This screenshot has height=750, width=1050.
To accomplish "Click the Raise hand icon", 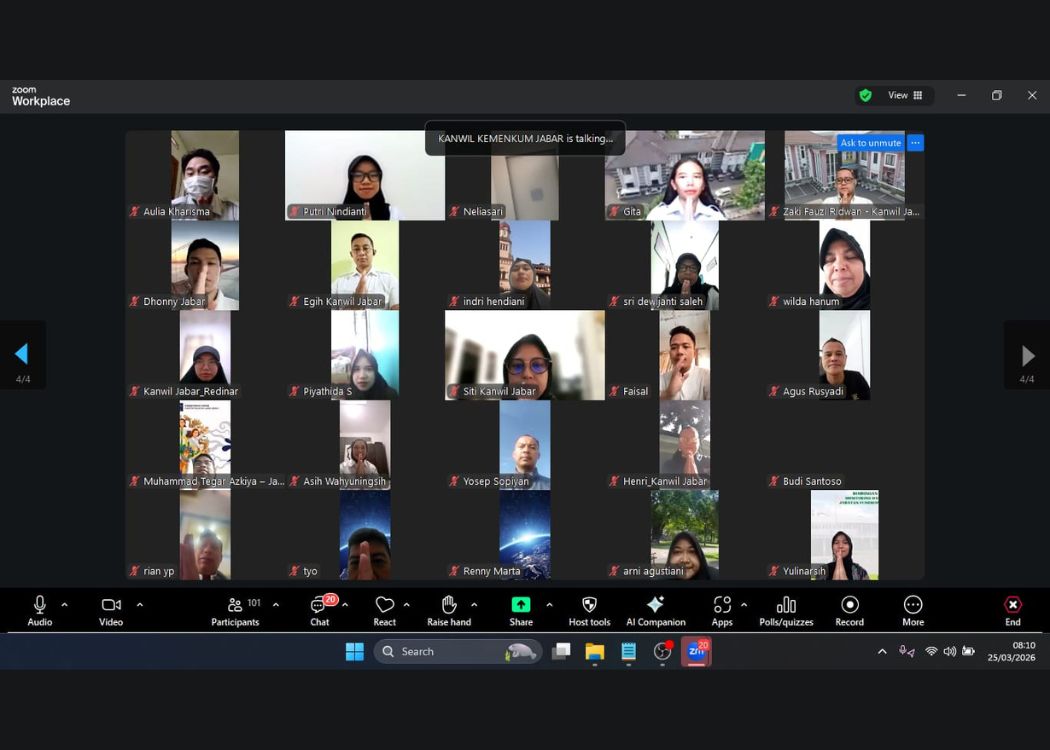I will click(x=449, y=606).
